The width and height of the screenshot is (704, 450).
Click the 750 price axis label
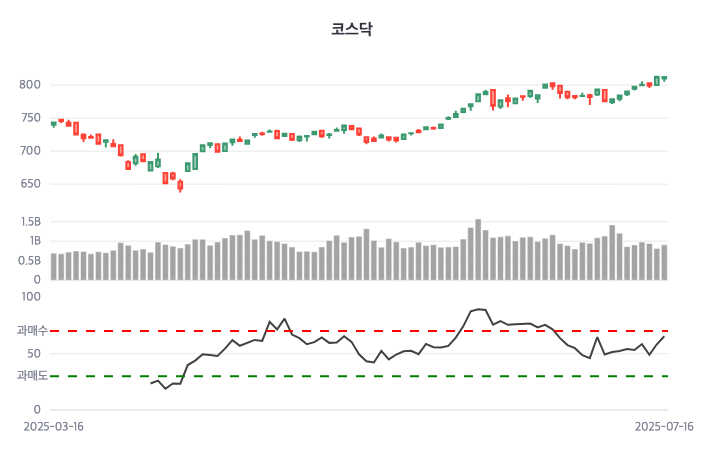coord(30,118)
